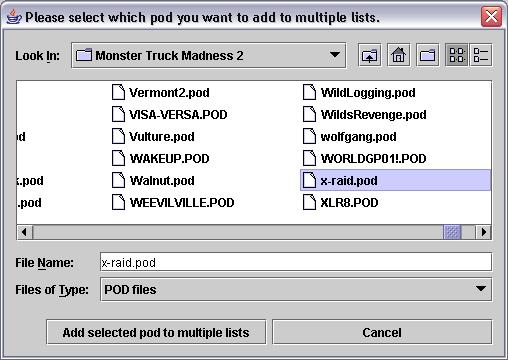Click Add selected pod to multiple lists
508x360 pixels.
coord(156,332)
